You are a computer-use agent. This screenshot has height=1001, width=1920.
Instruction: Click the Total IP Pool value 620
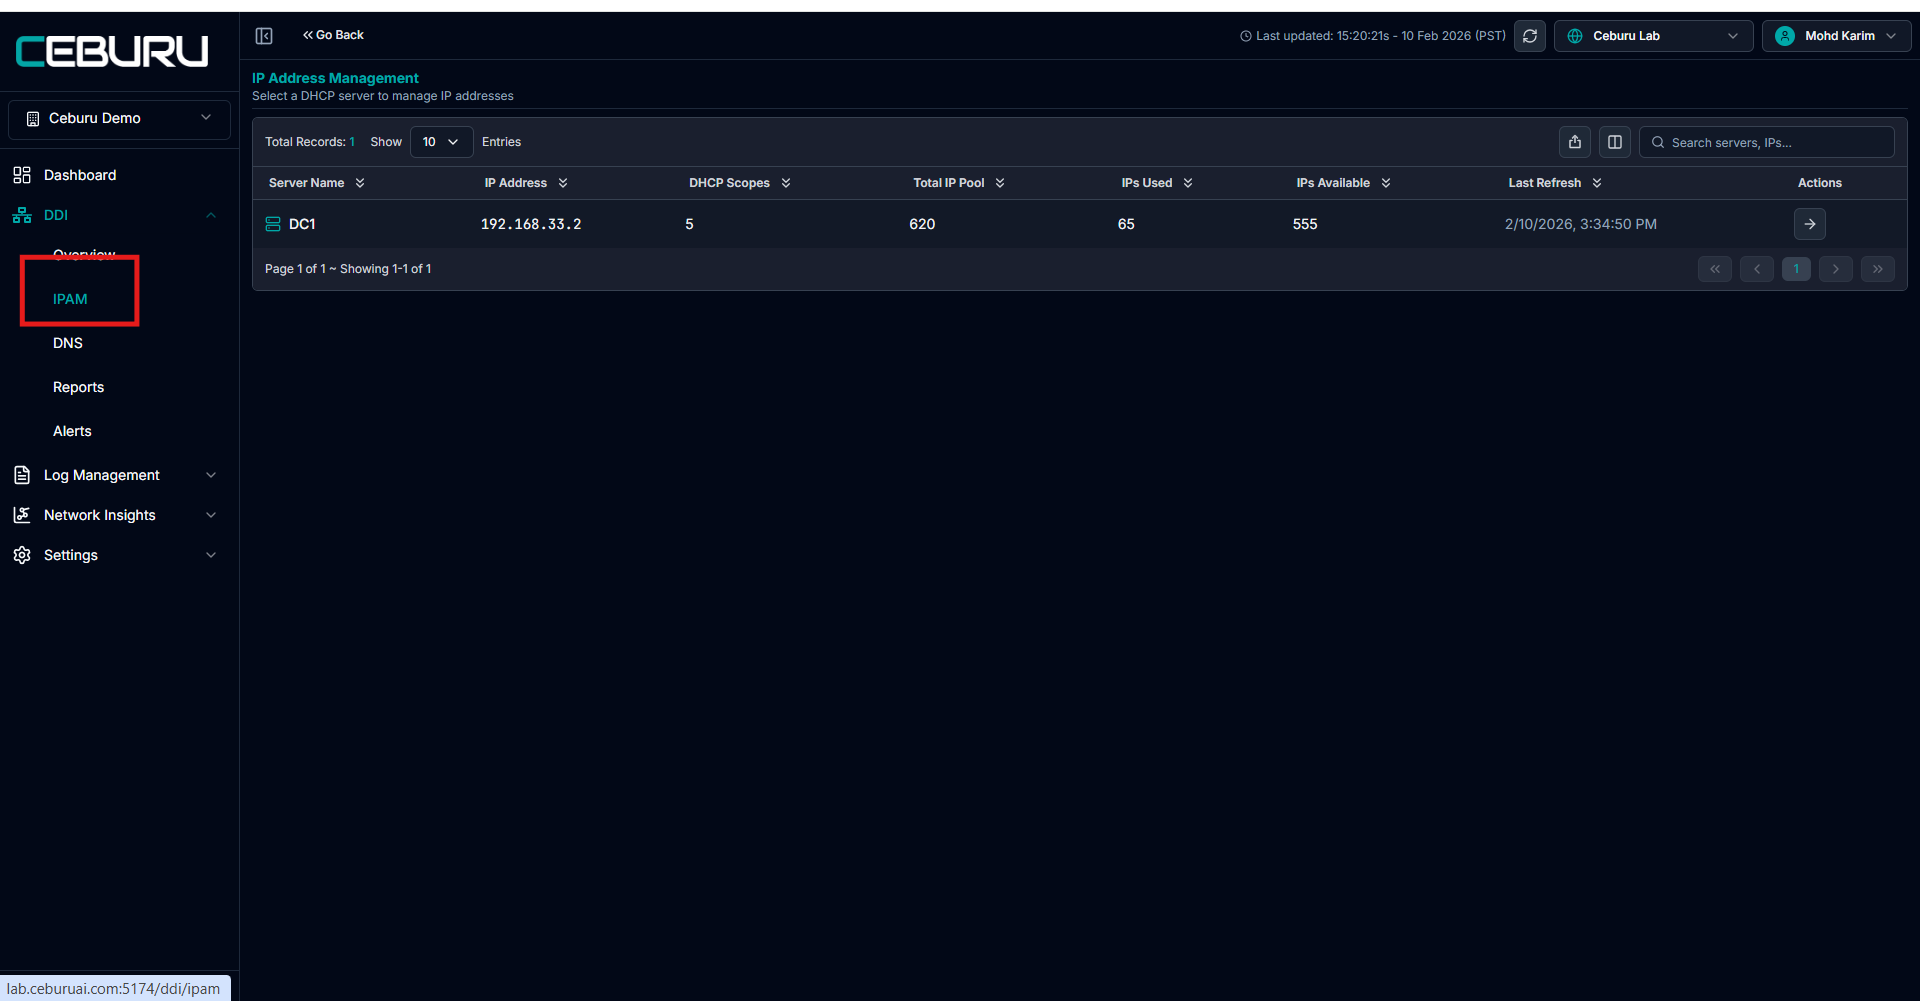click(x=922, y=224)
